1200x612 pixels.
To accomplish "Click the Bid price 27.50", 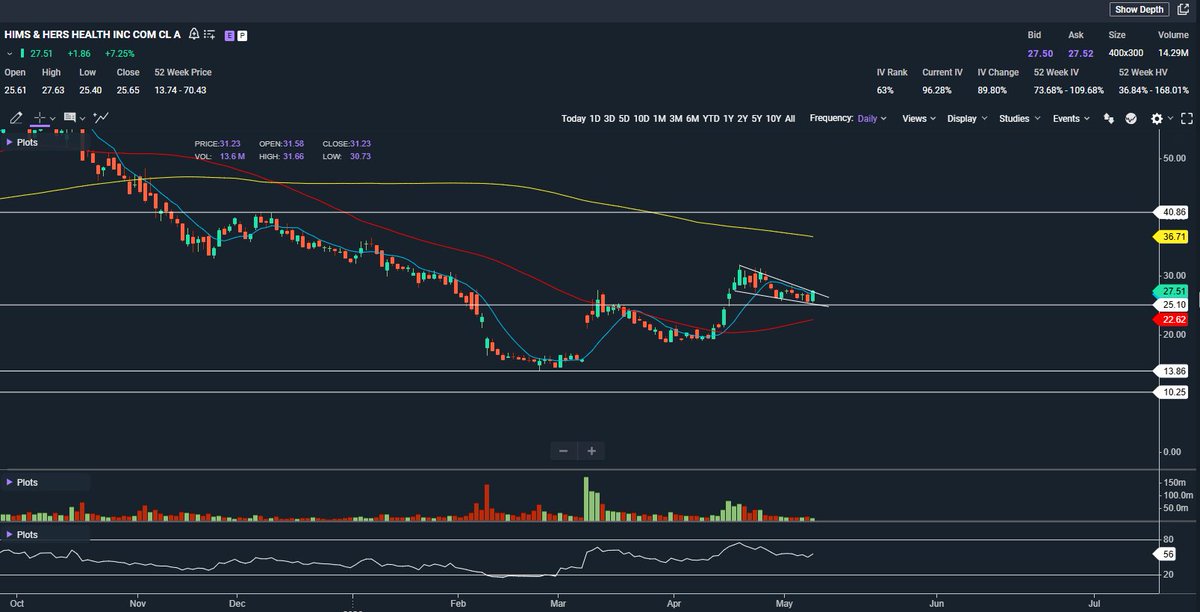I will pos(1040,53).
